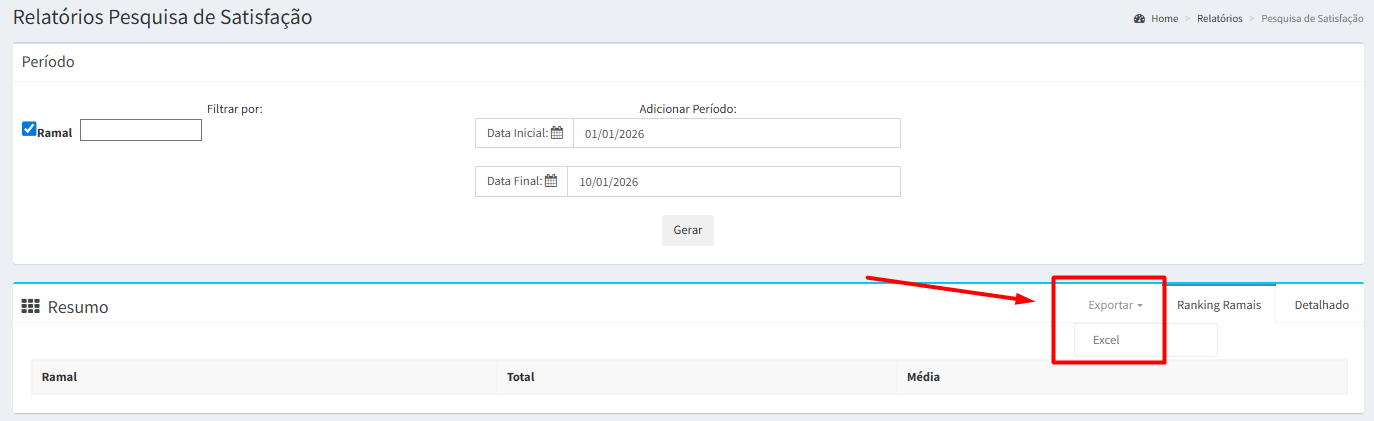Click the Data Final date field
Screen dimensions: 1374x421
[733, 181]
